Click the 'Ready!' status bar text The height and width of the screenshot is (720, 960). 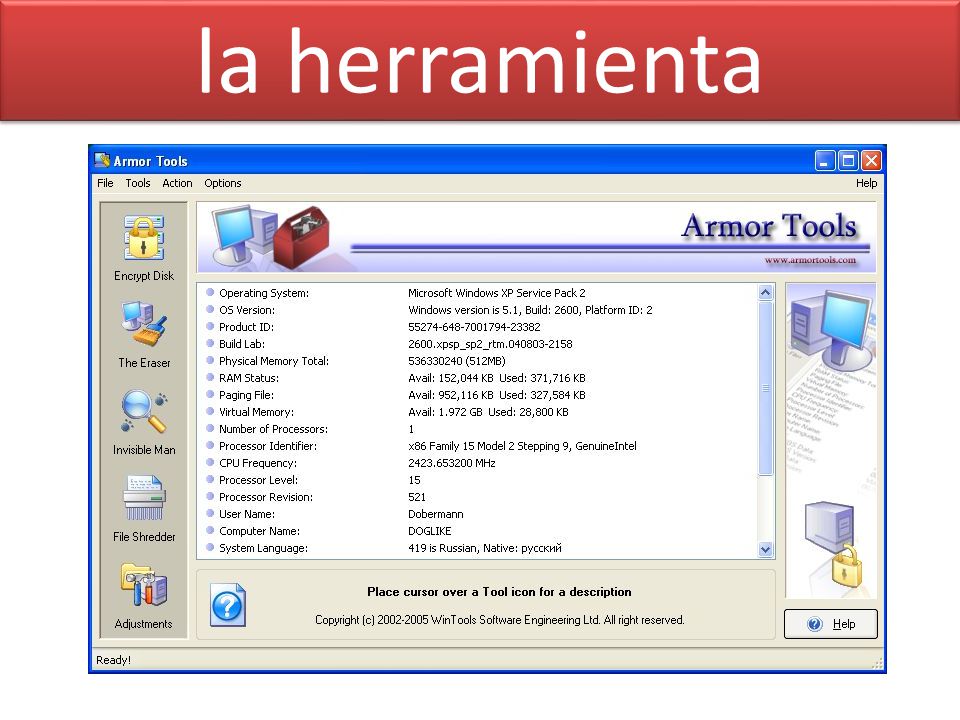coord(113,660)
